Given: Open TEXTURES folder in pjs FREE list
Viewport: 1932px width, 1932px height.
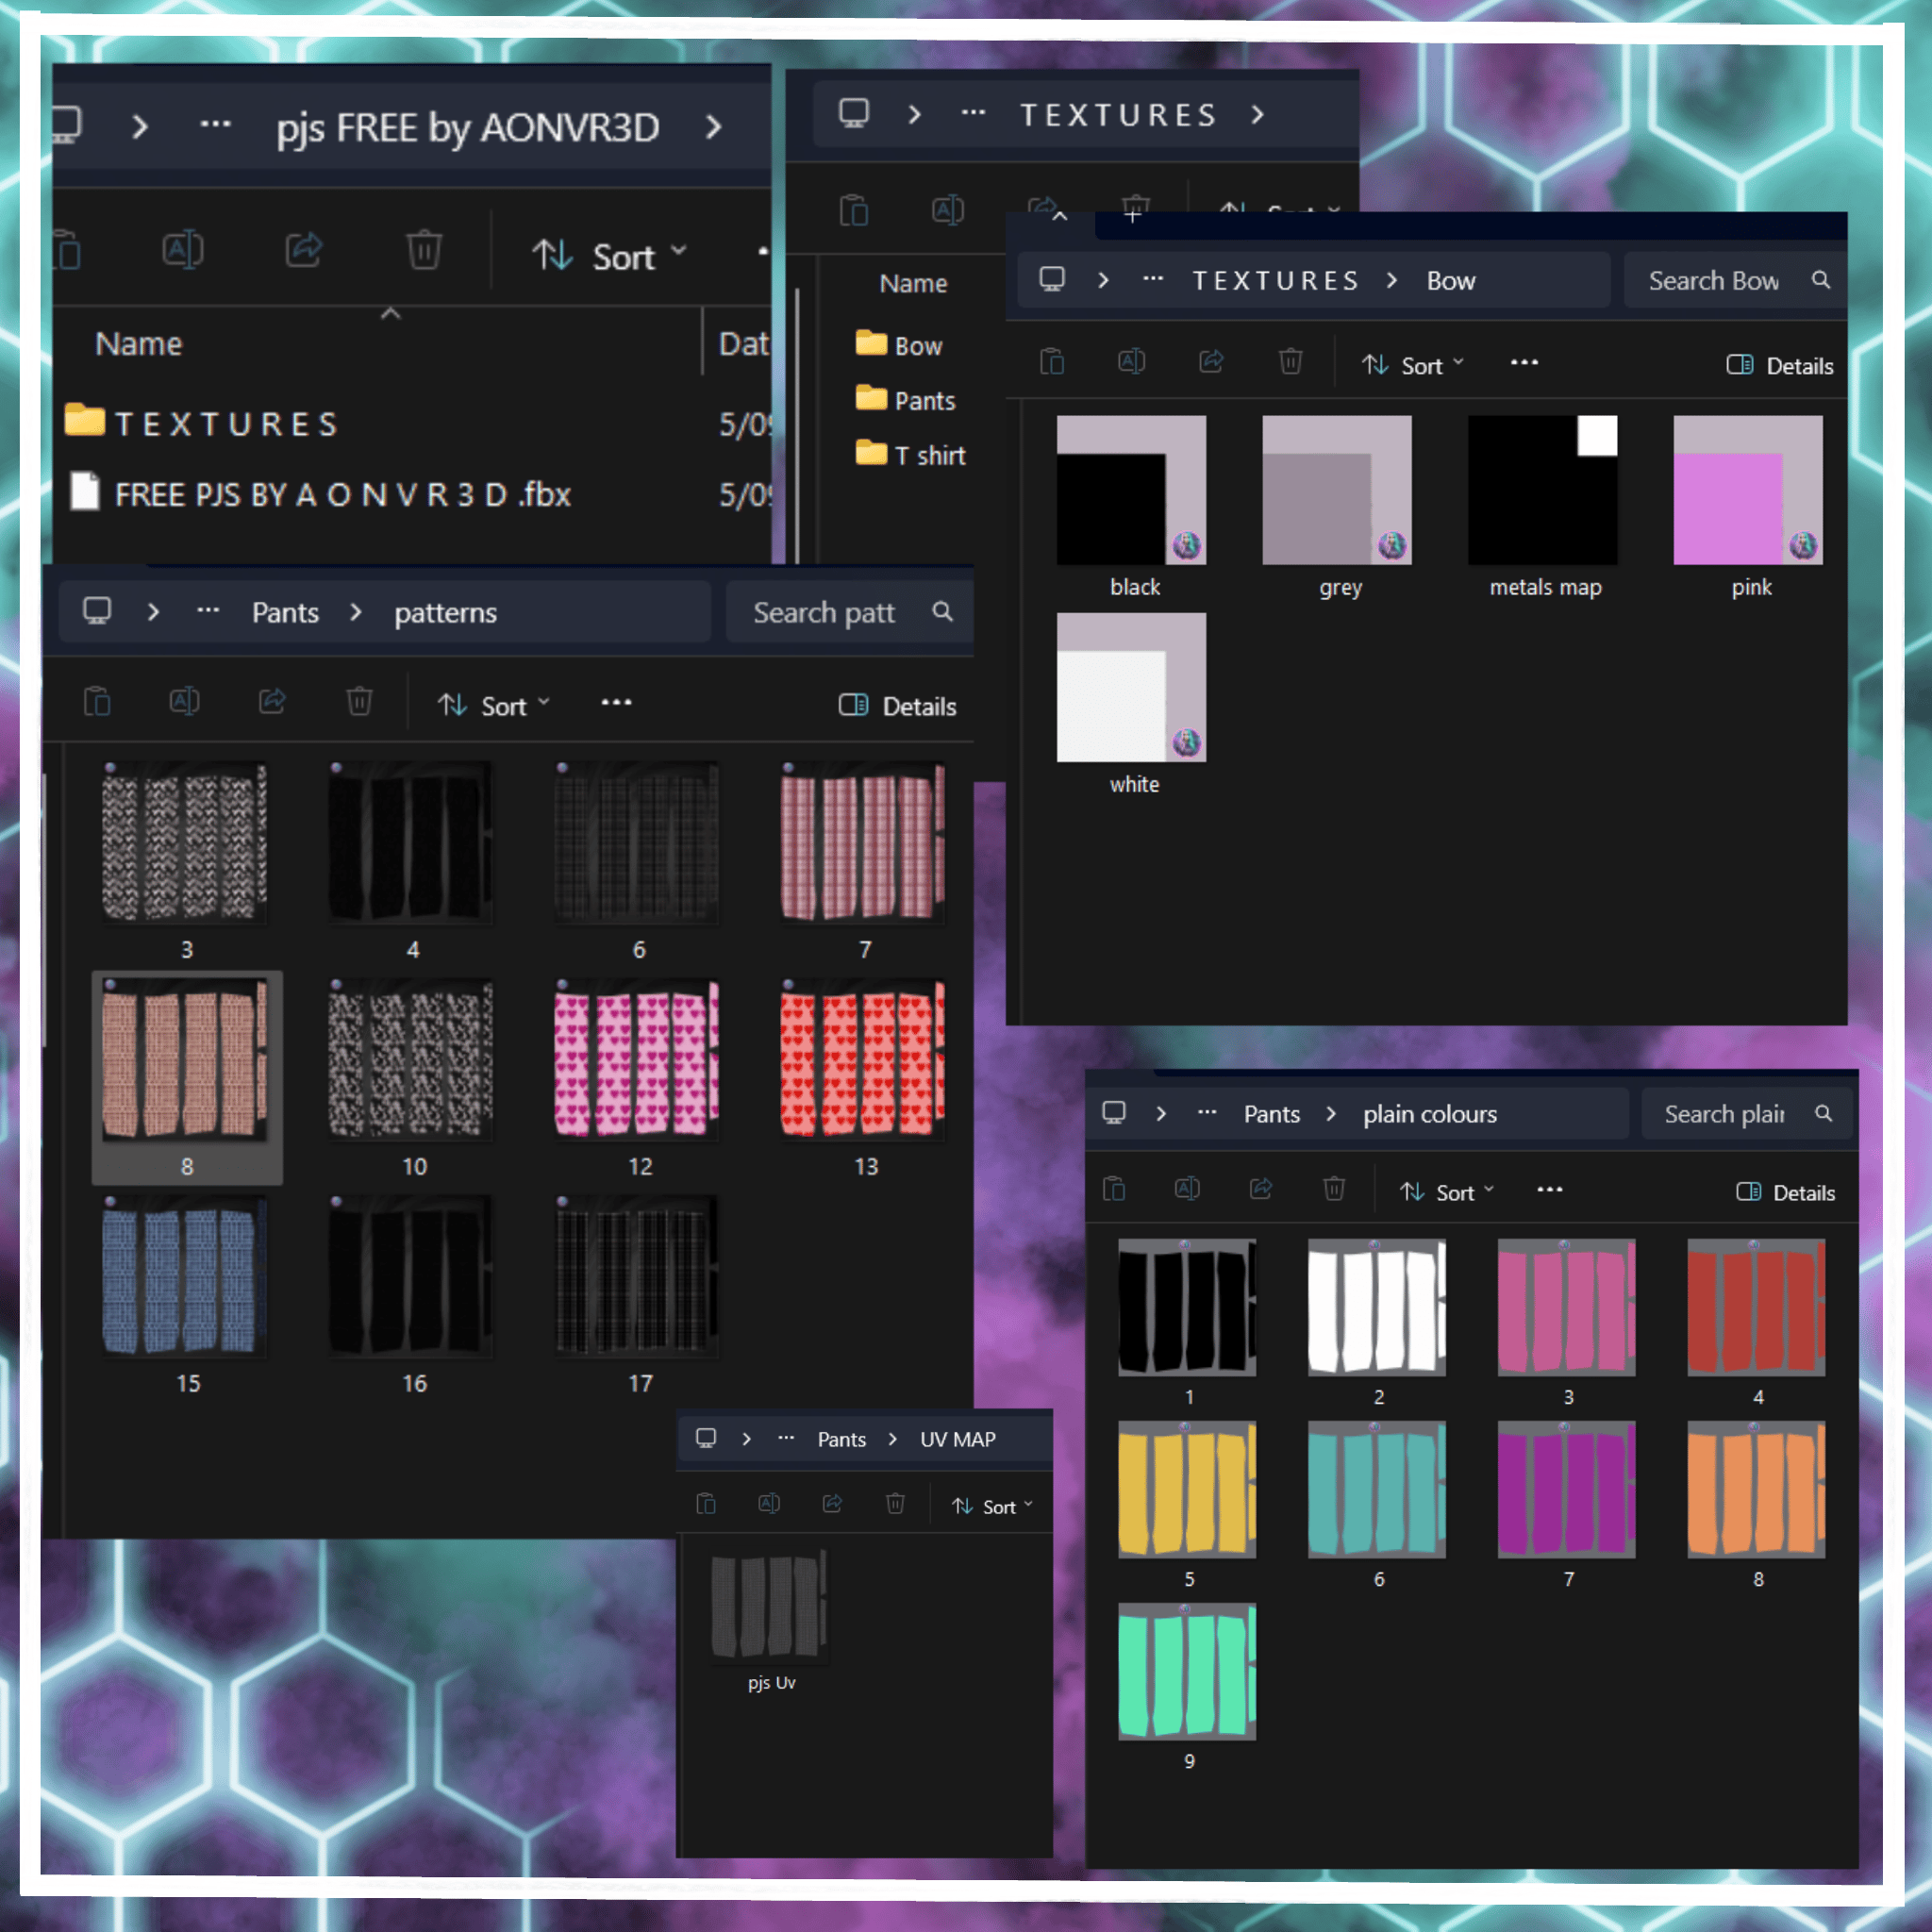Looking at the screenshot, I should 226,423.
